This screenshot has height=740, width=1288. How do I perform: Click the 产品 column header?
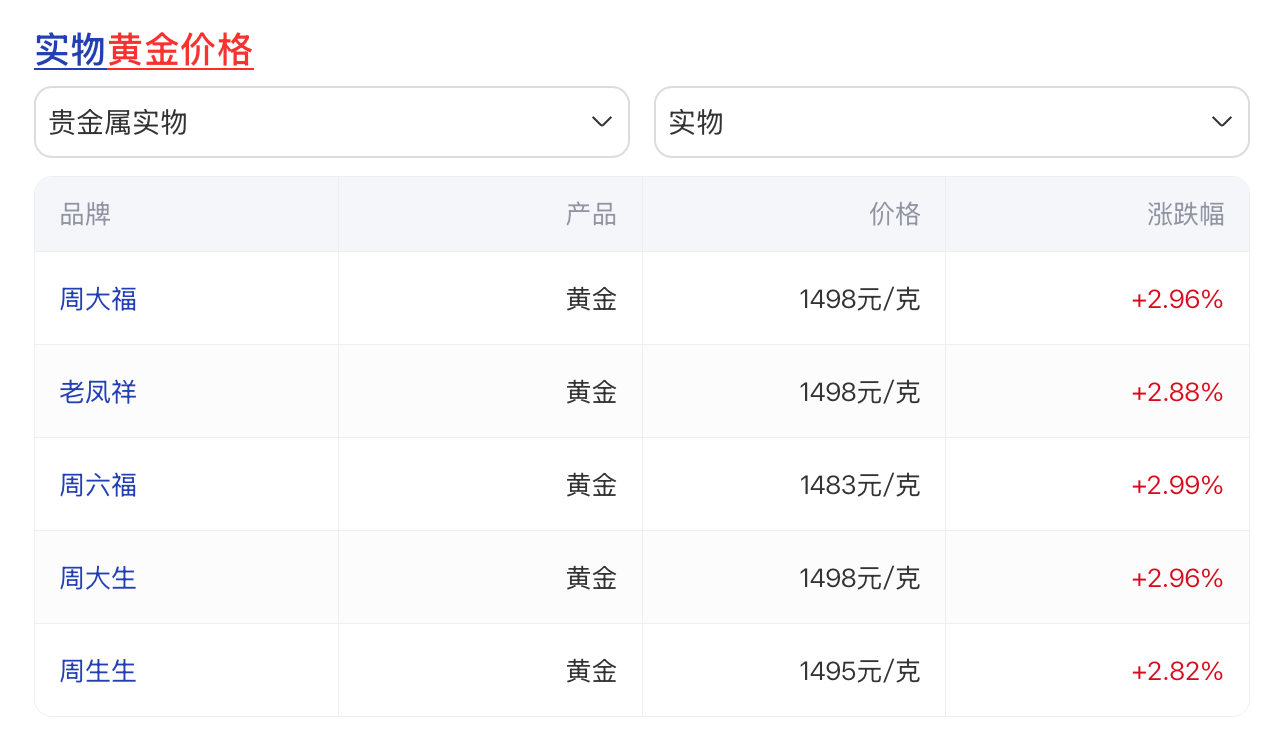(x=591, y=213)
